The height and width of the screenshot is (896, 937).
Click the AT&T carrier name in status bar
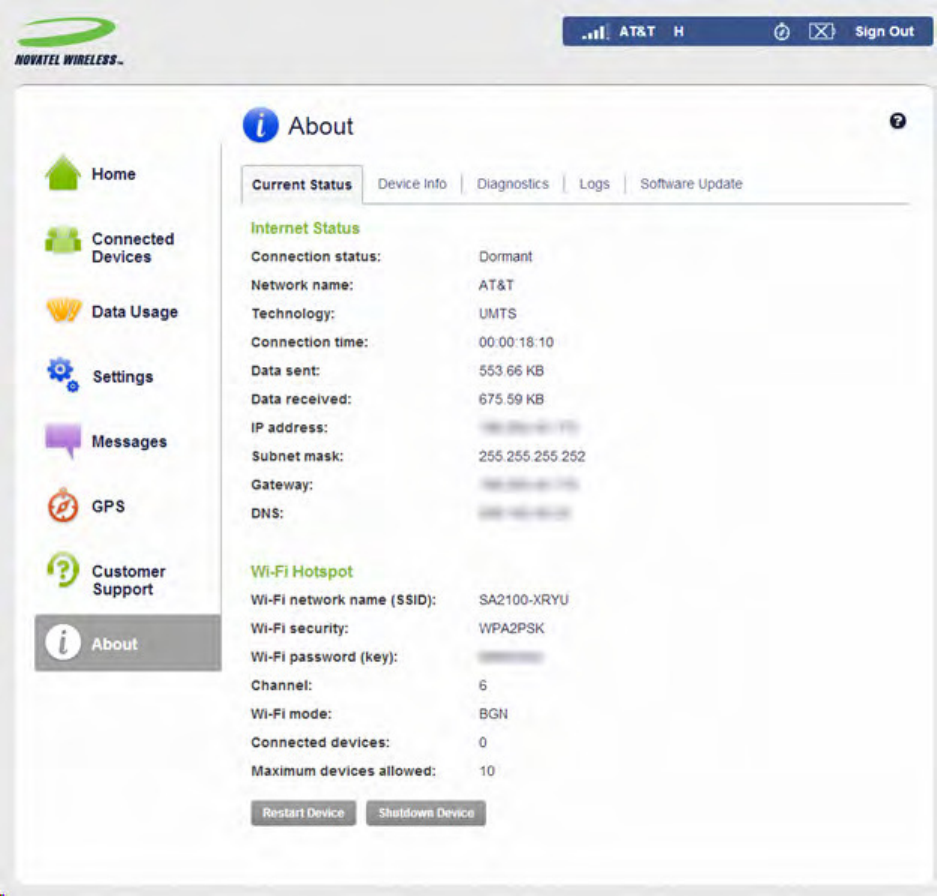637,32
